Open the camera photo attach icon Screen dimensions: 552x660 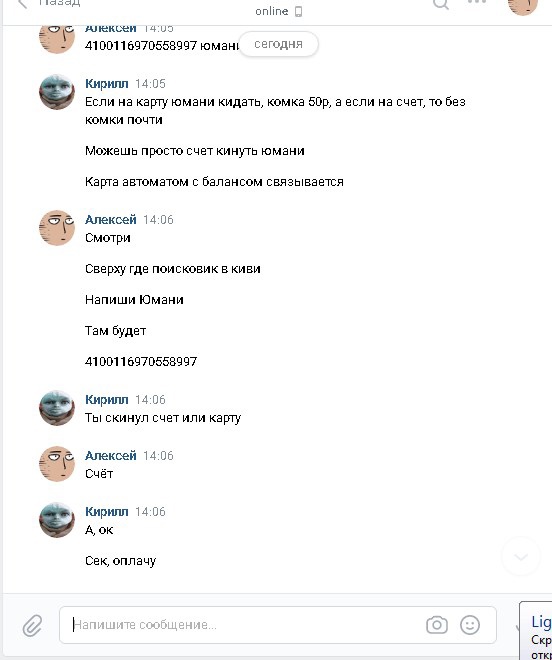tap(437, 625)
